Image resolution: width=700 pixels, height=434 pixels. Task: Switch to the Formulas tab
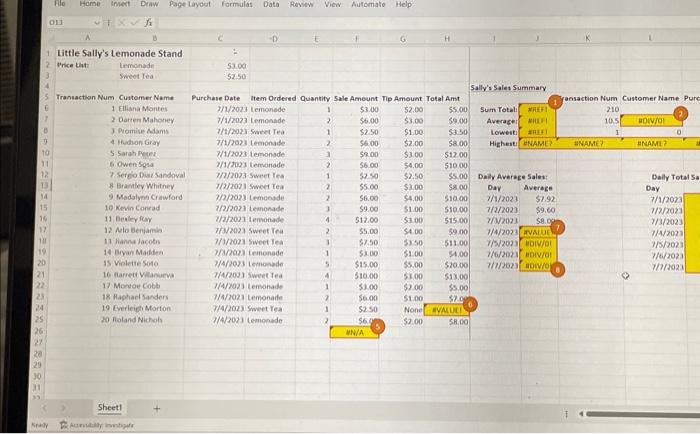point(237,4)
